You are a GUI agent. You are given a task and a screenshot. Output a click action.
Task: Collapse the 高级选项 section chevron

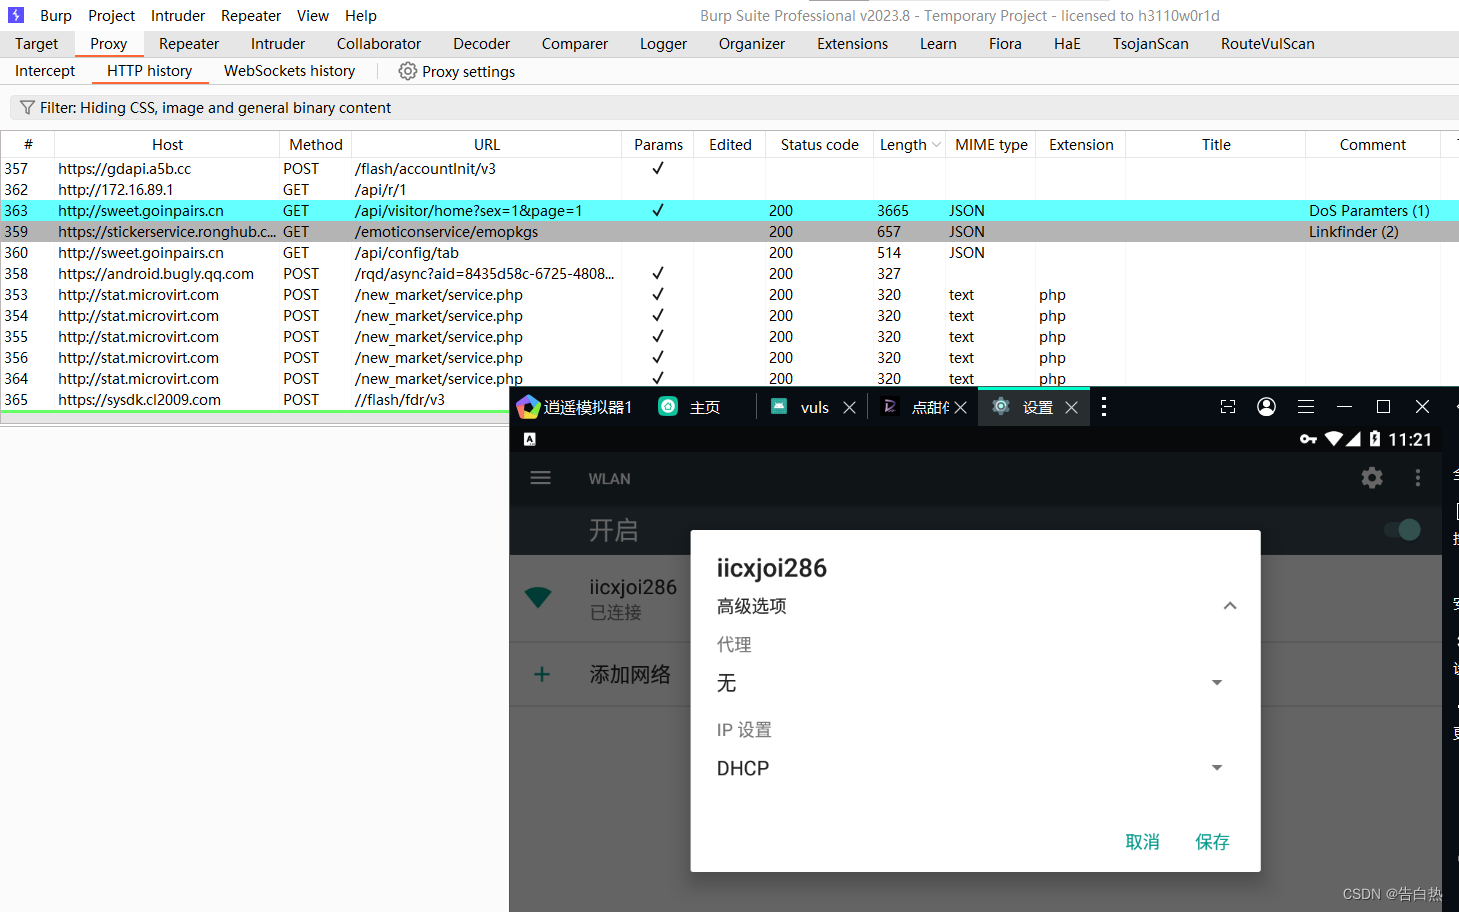[x=1230, y=606]
